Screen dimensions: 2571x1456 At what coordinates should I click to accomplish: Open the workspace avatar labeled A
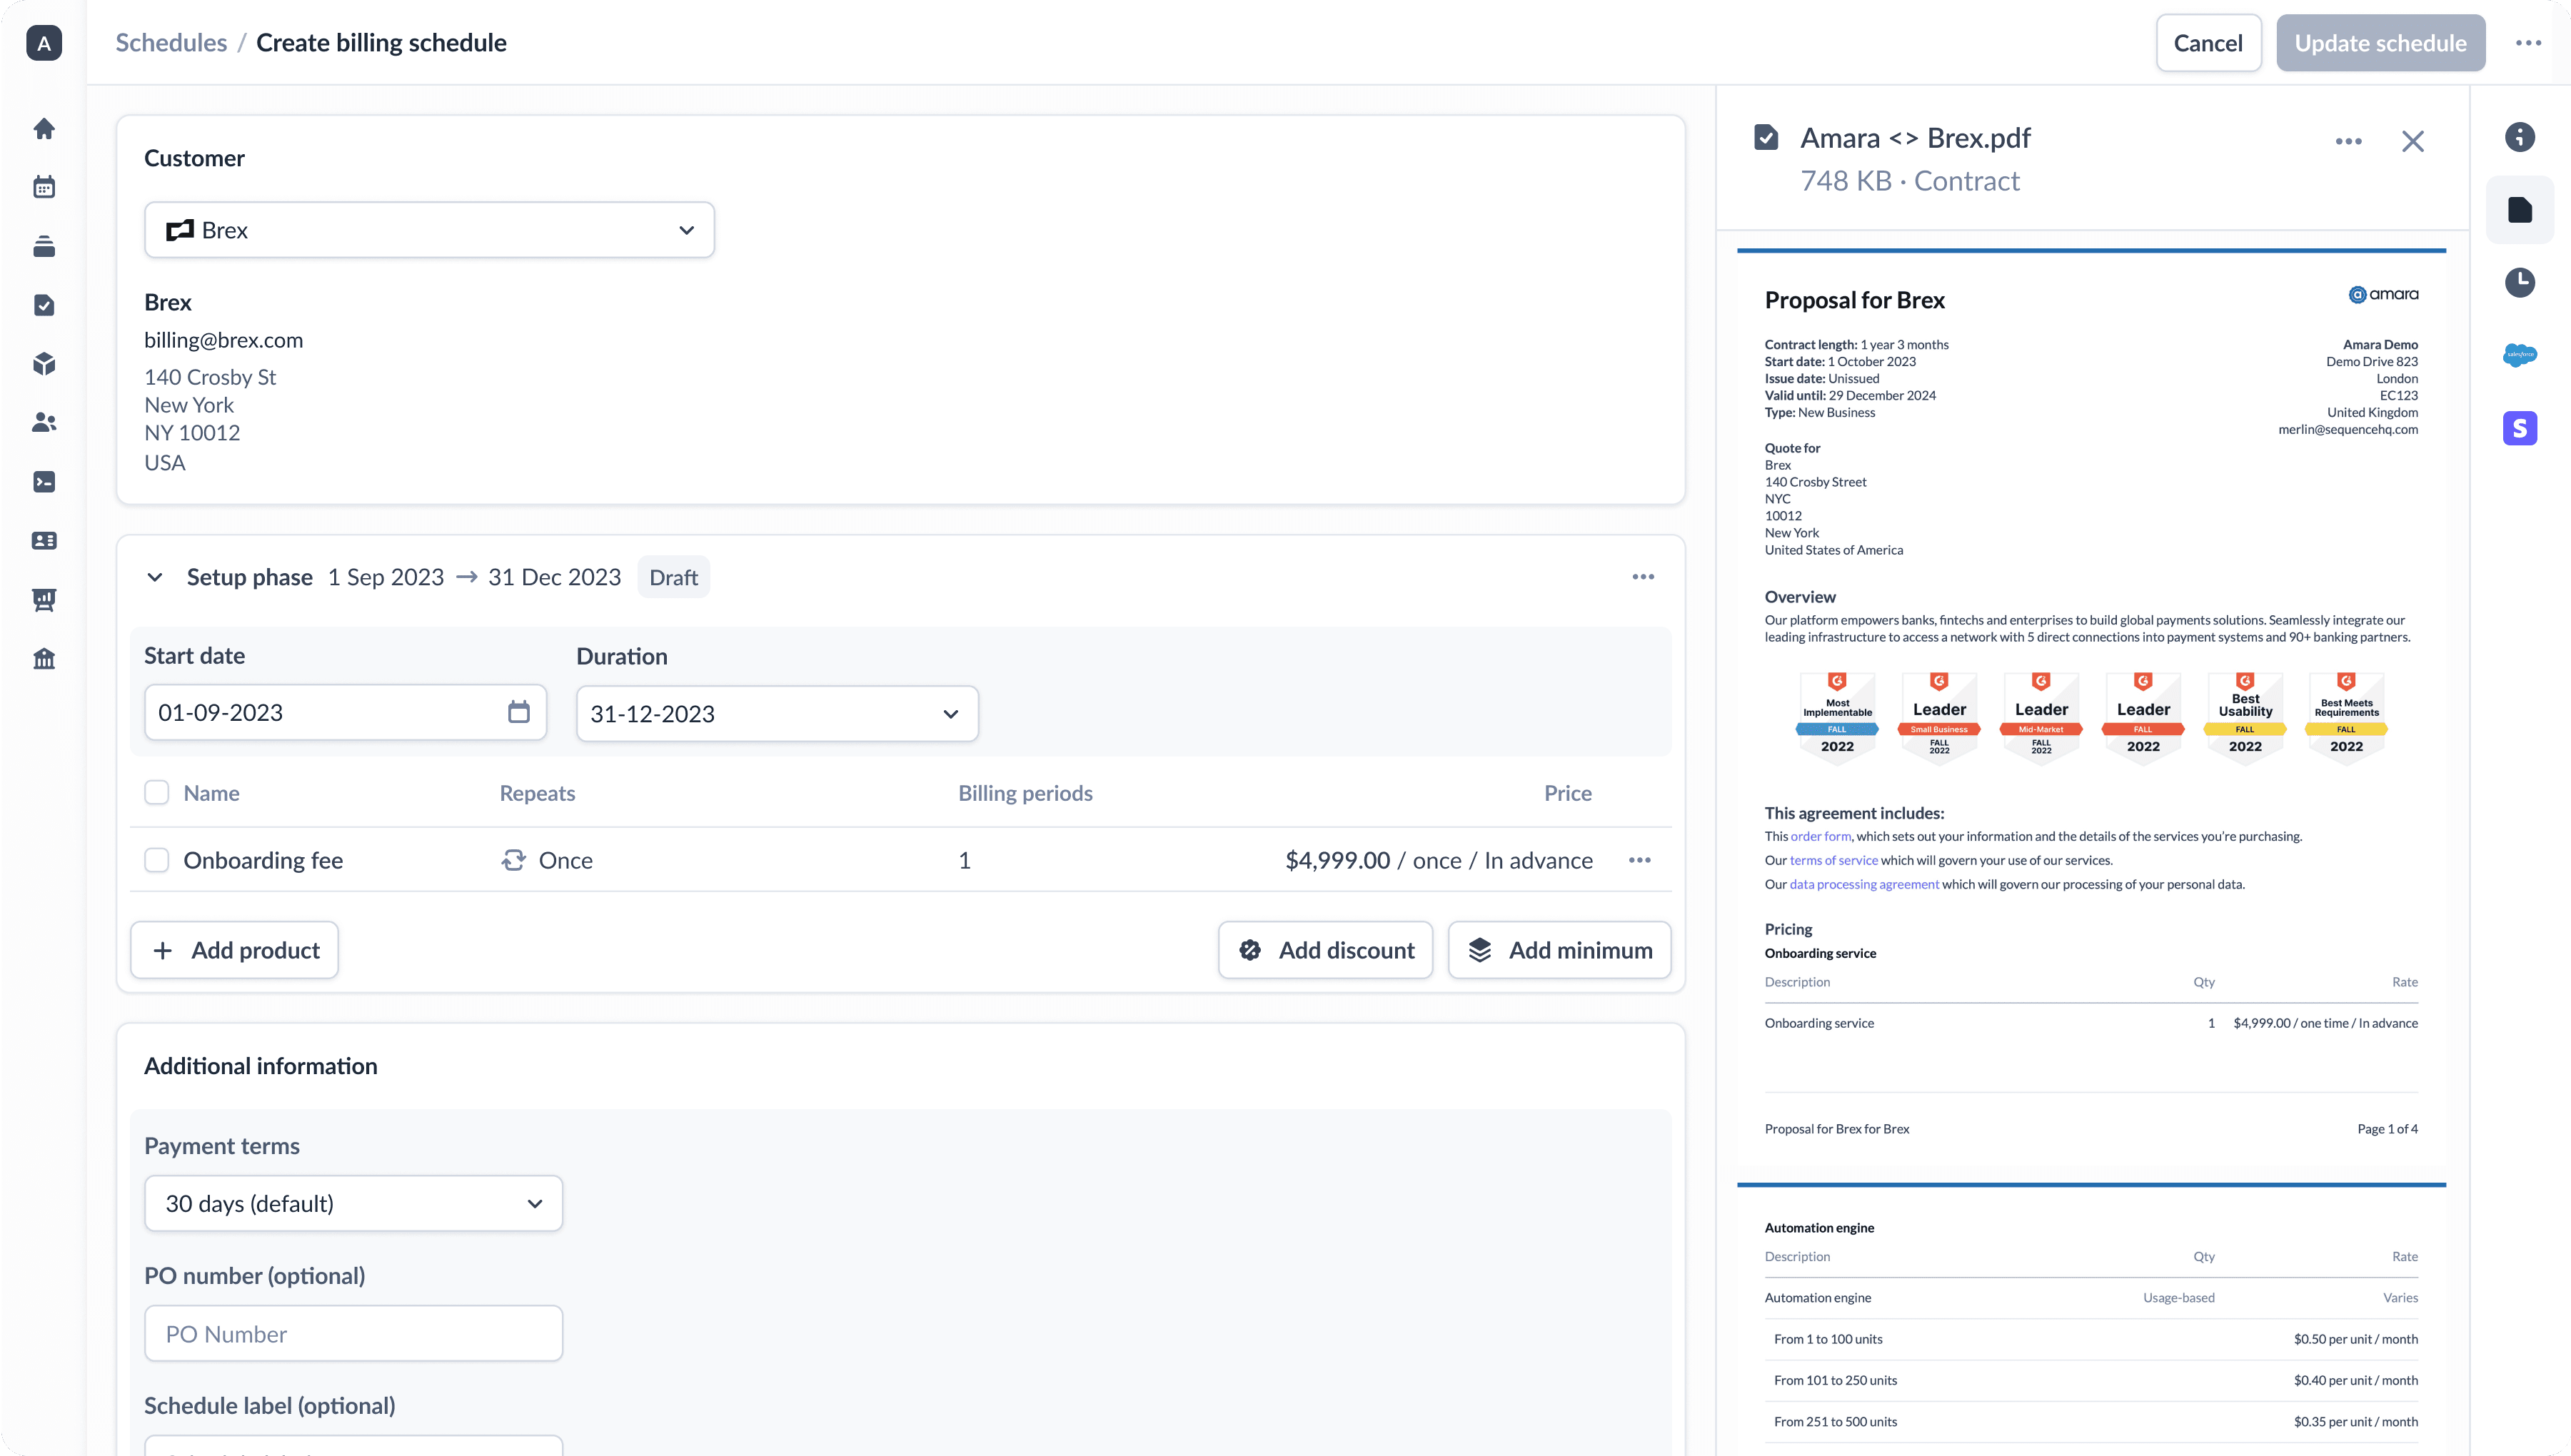[x=43, y=43]
